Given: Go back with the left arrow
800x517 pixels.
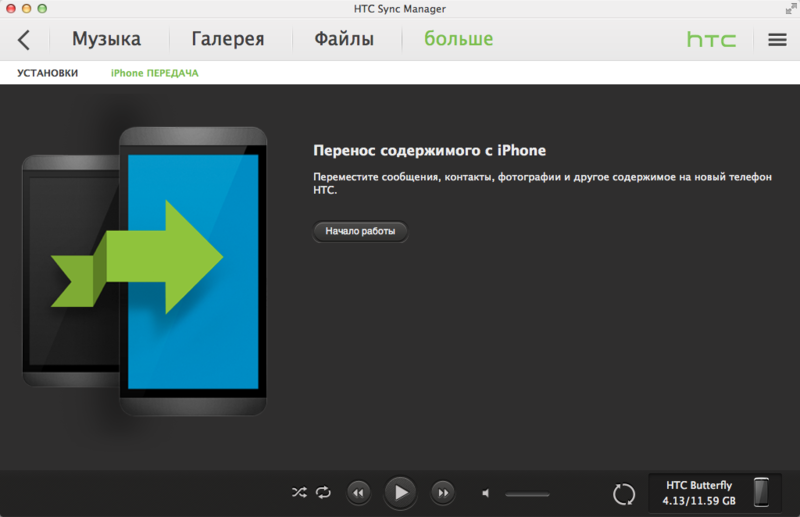Looking at the screenshot, I should (x=23, y=39).
